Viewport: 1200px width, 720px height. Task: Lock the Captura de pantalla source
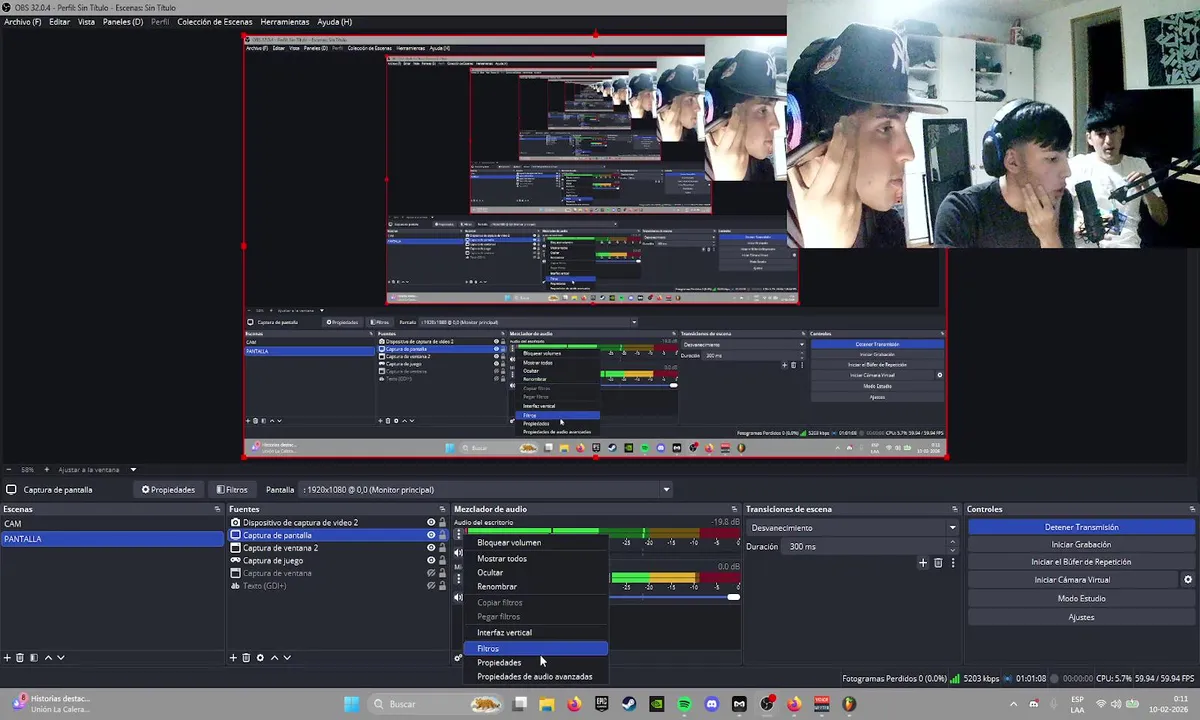[443, 535]
